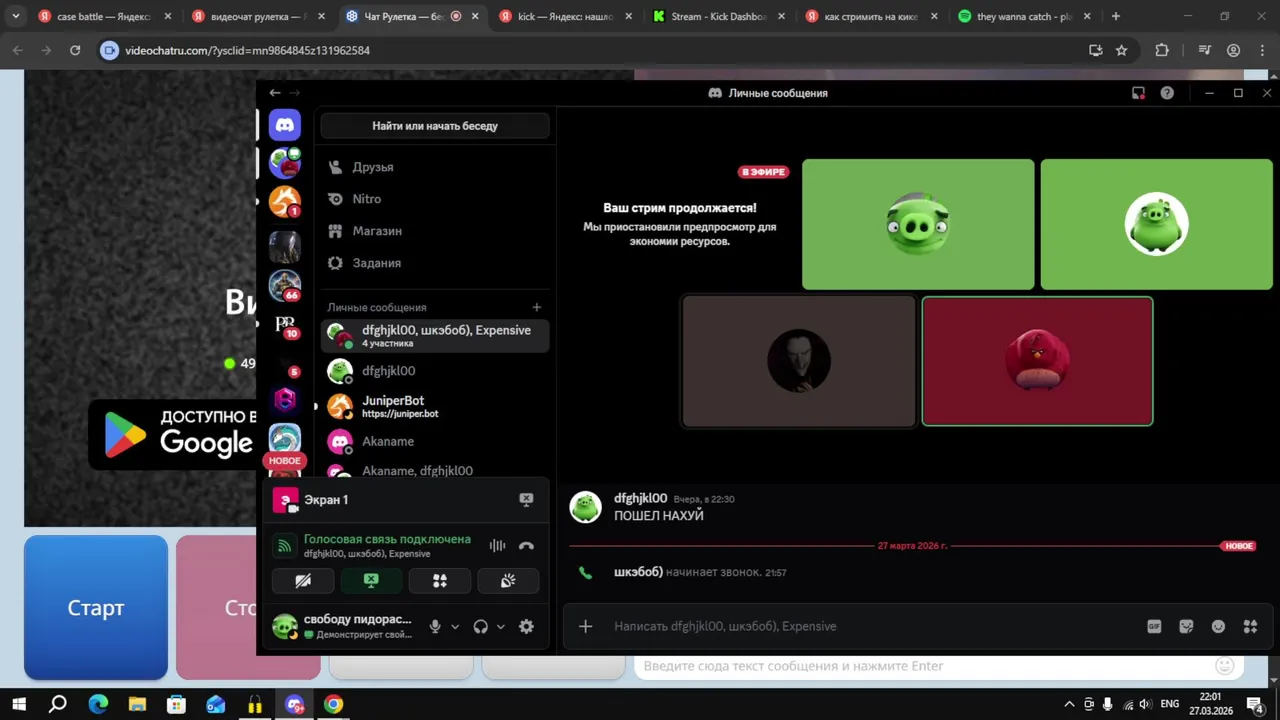Switch to they wanna catch Spotify tab
This screenshot has height=720, width=1280.
coord(1025,17)
